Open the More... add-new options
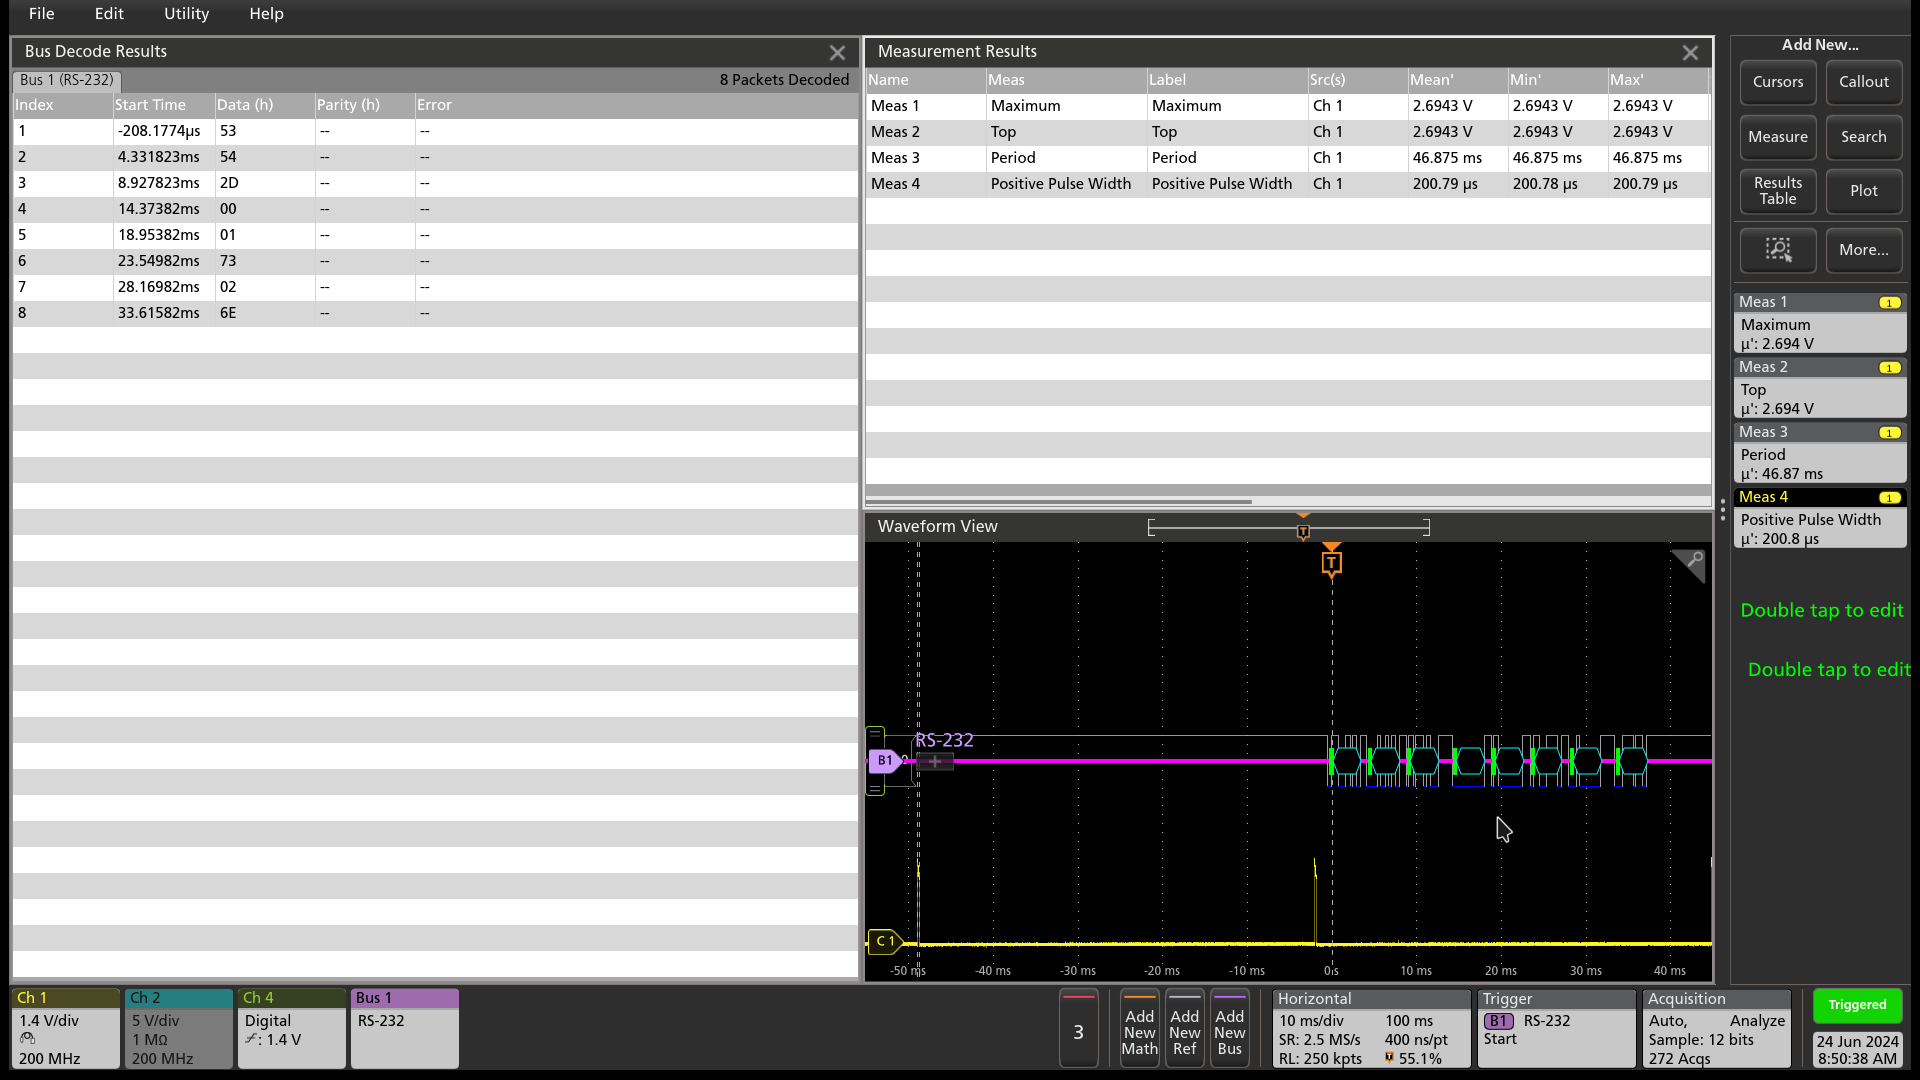The width and height of the screenshot is (1920, 1080). pyautogui.click(x=1863, y=250)
